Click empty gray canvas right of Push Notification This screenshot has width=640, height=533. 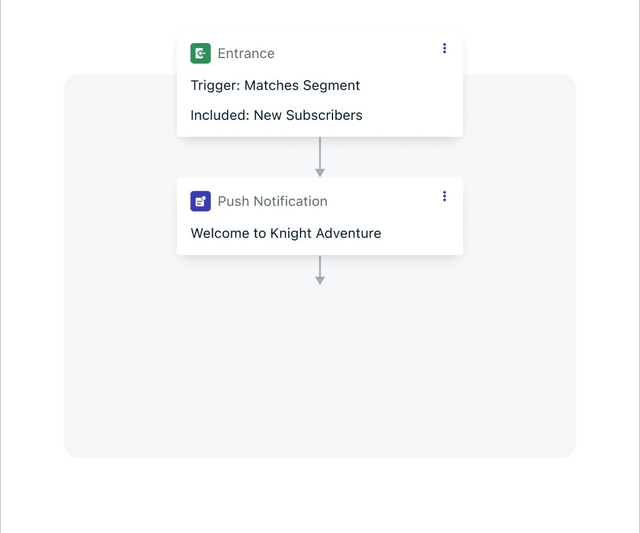519,216
